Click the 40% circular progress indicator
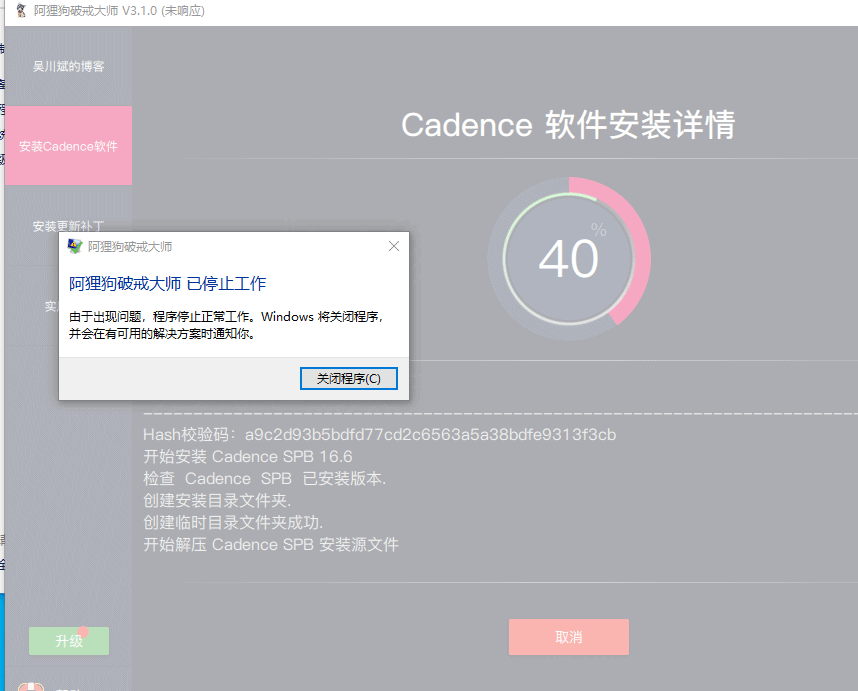This screenshot has height=691, width=858. pos(569,259)
